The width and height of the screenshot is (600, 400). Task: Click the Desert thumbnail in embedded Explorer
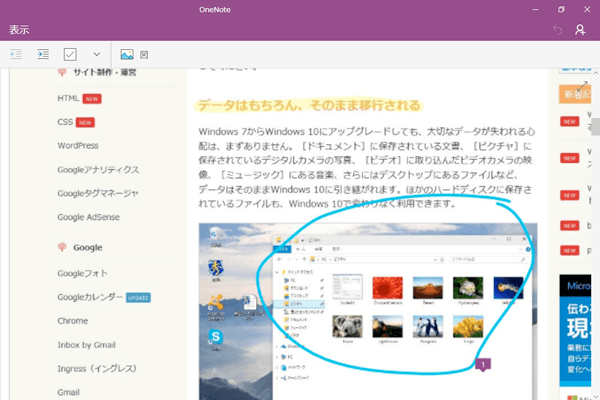(x=428, y=288)
